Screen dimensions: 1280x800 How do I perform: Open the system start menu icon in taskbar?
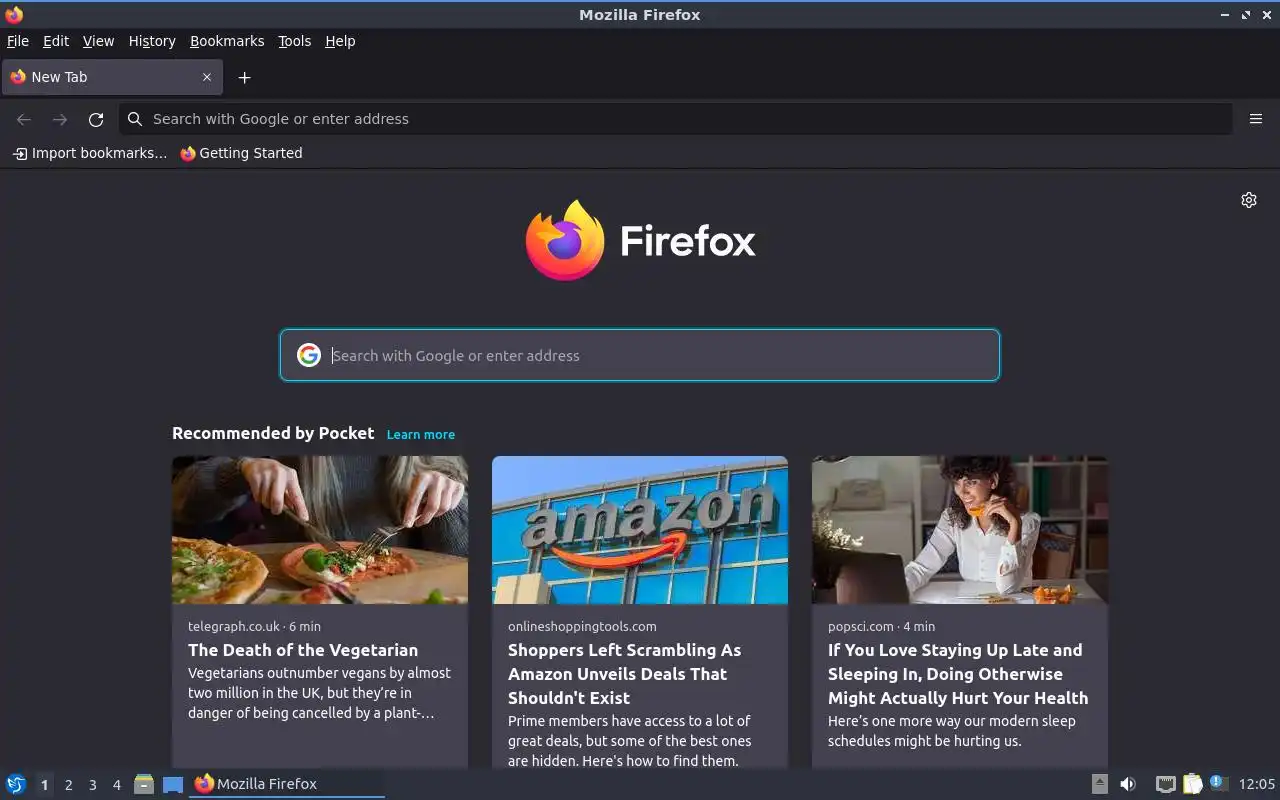click(x=16, y=784)
